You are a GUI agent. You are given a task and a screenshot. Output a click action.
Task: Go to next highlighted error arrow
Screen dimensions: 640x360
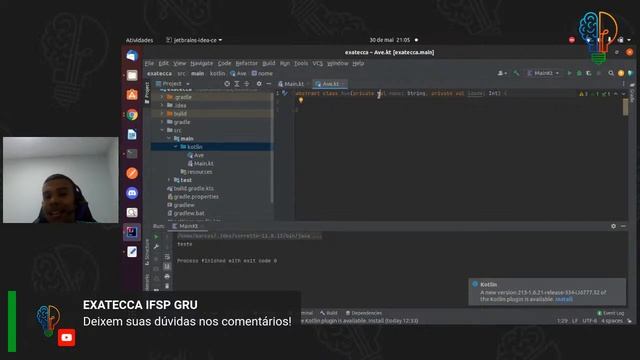pyautogui.click(x=623, y=93)
